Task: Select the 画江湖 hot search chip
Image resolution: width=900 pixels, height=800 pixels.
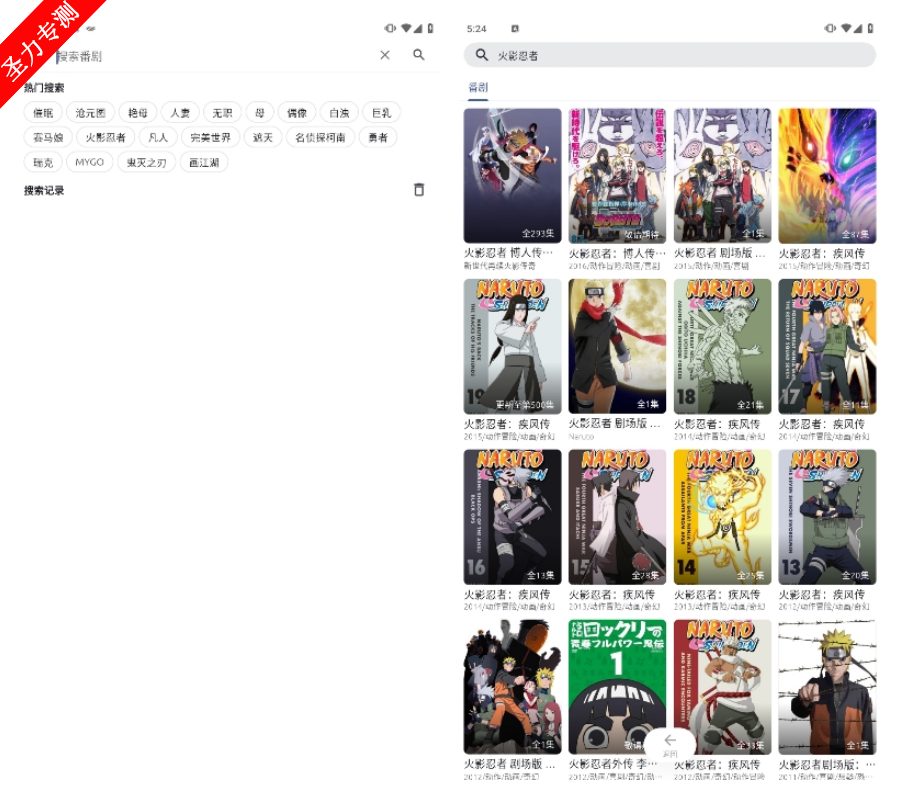Action: tap(204, 162)
